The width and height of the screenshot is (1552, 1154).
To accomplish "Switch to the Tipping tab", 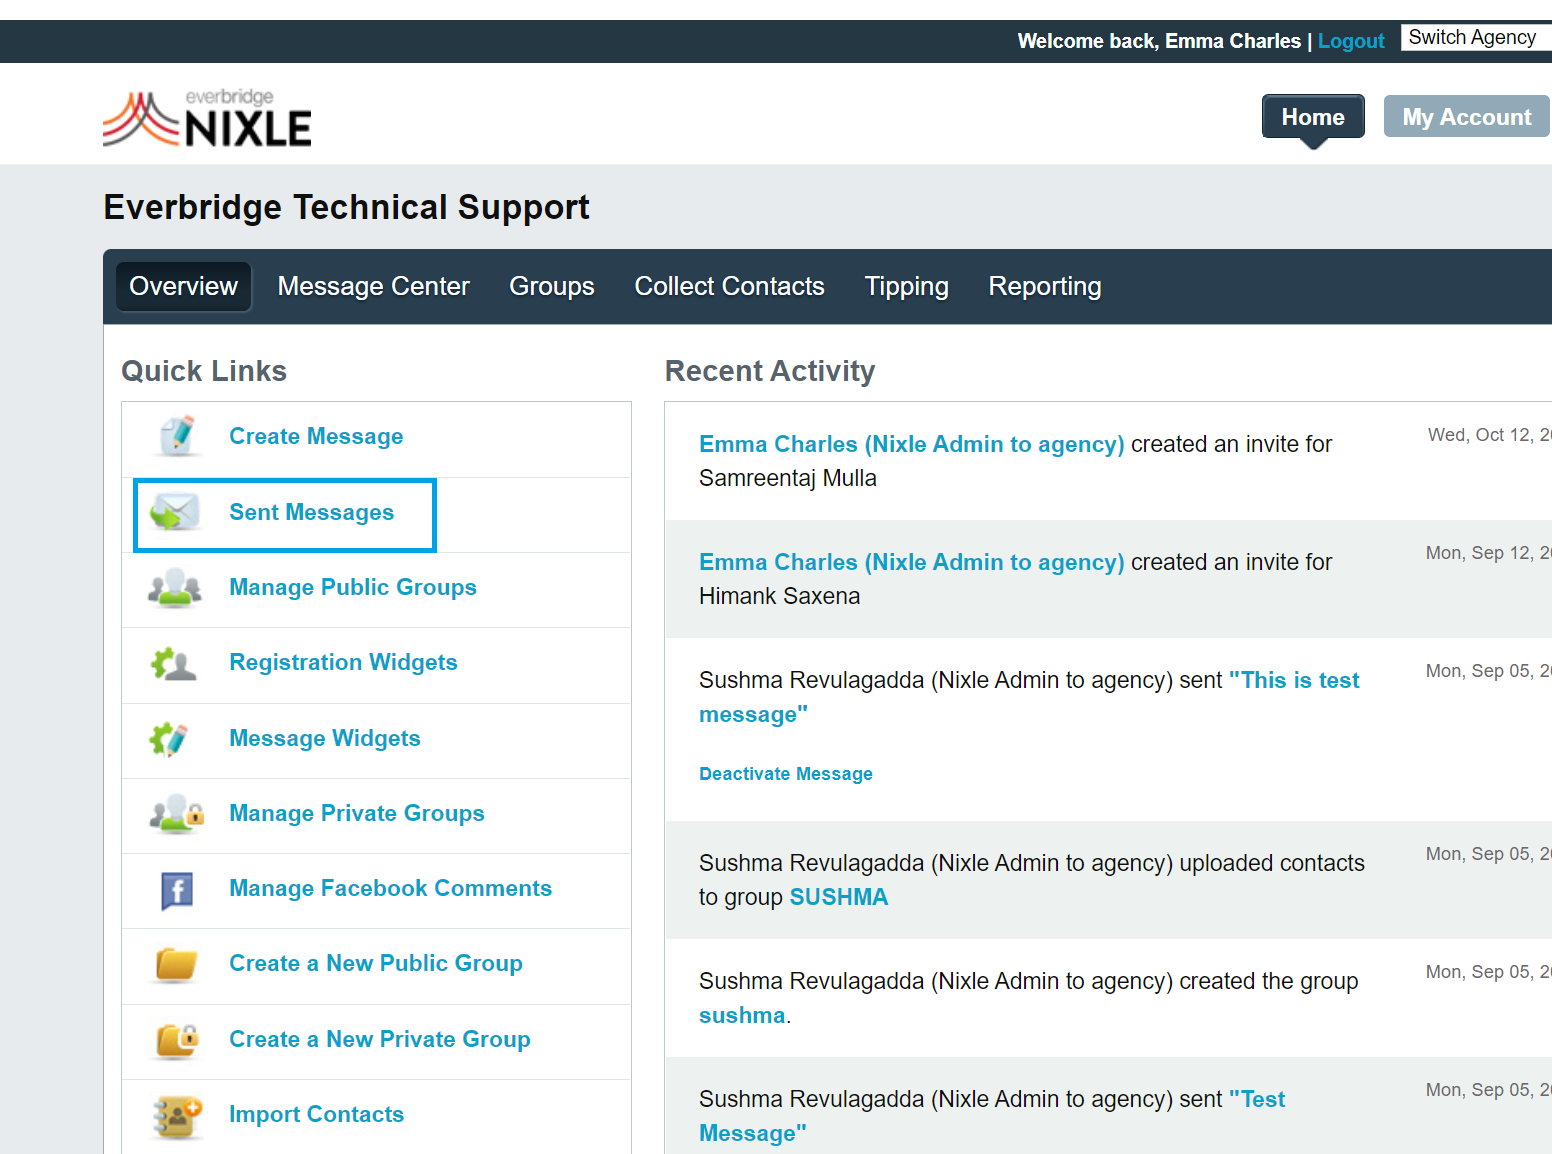I will point(907,287).
